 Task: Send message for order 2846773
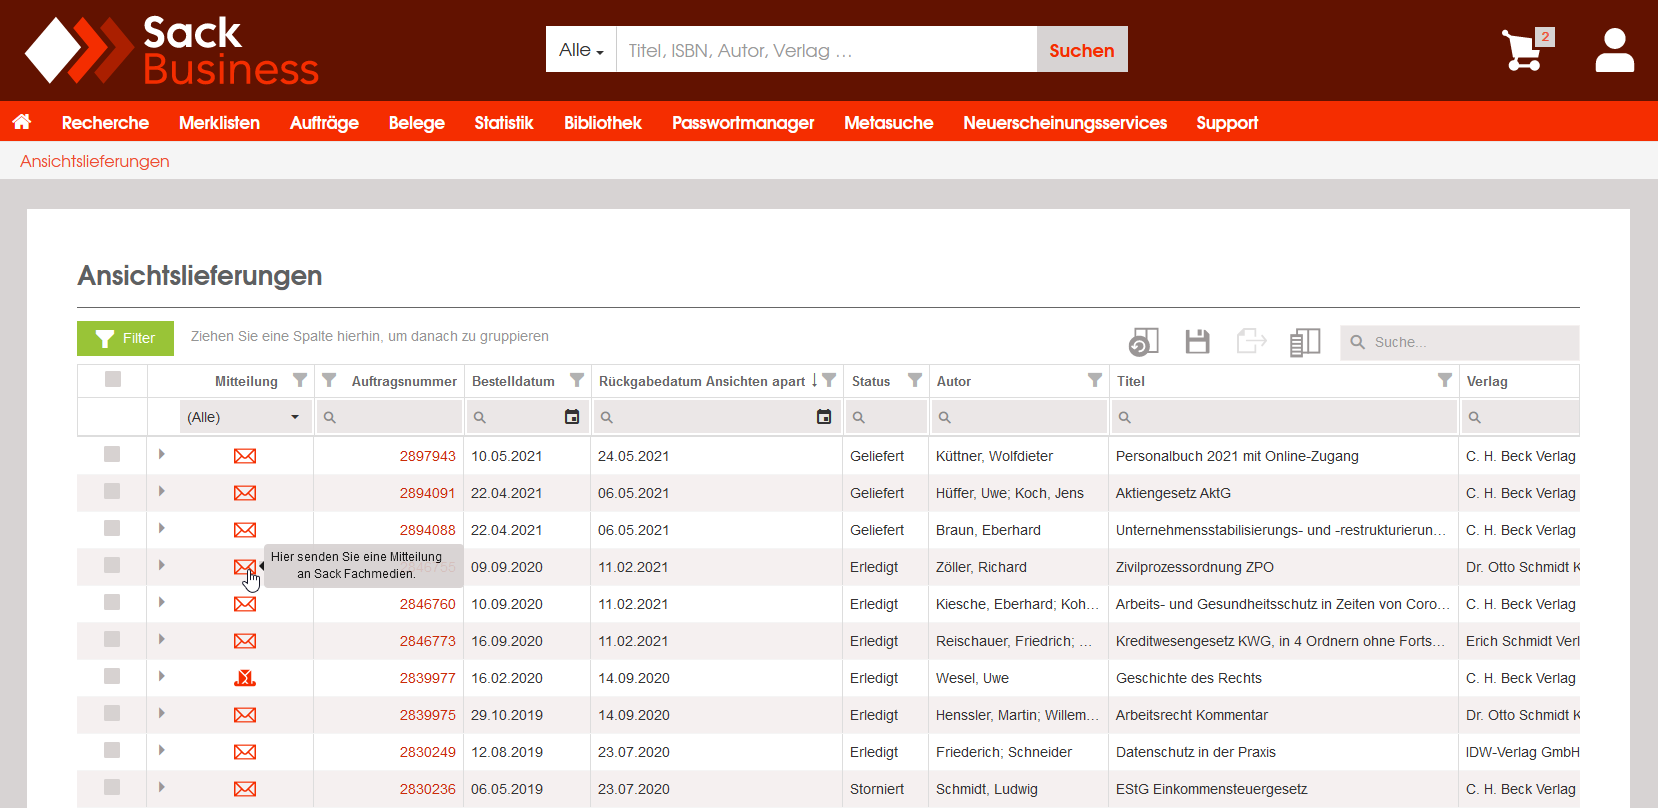point(245,641)
